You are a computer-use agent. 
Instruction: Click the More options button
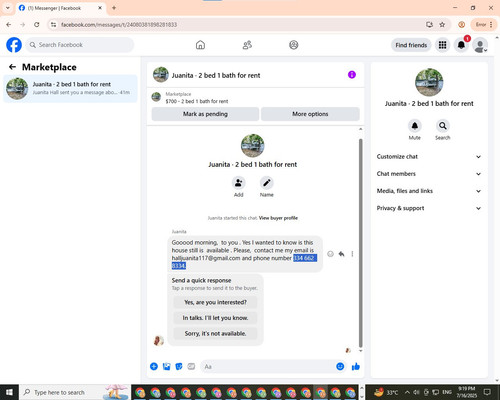310,114
